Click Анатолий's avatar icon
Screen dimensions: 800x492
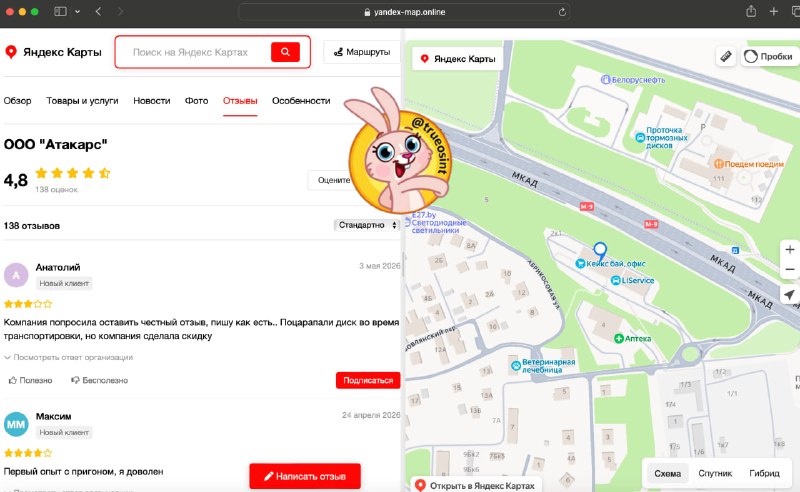pos(16,275)
